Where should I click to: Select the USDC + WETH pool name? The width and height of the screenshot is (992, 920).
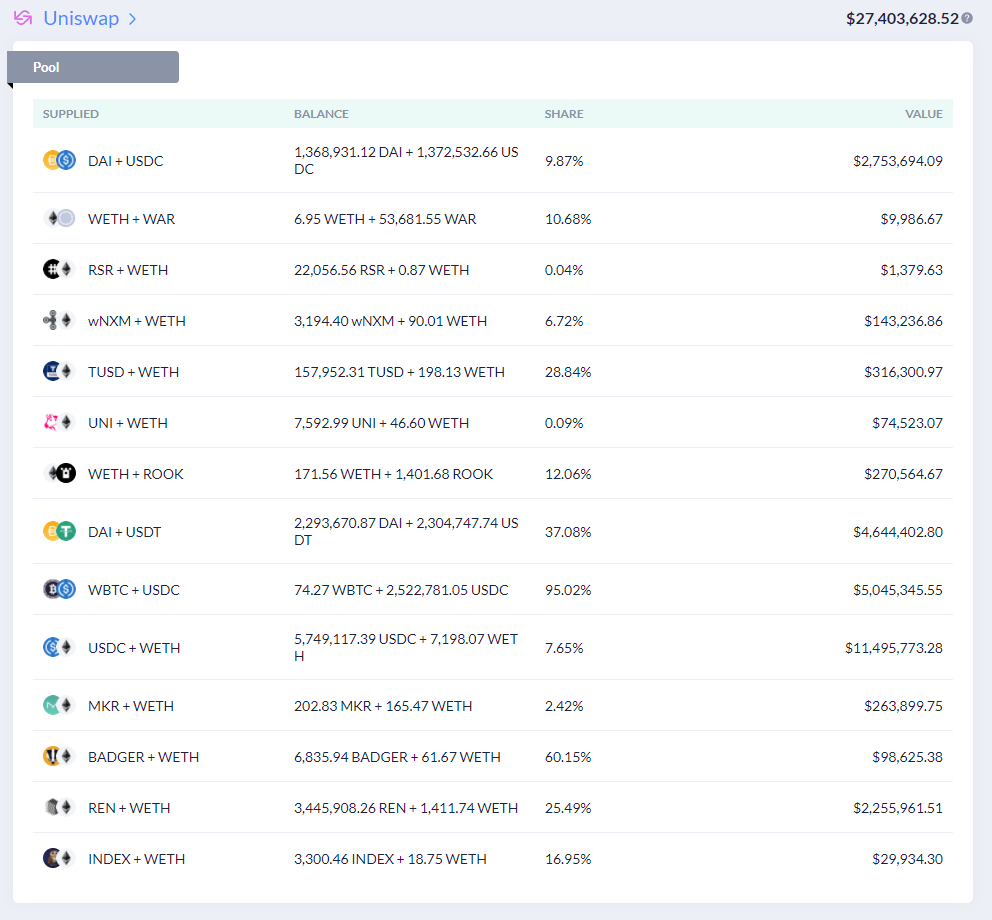(x=134, y=648)
